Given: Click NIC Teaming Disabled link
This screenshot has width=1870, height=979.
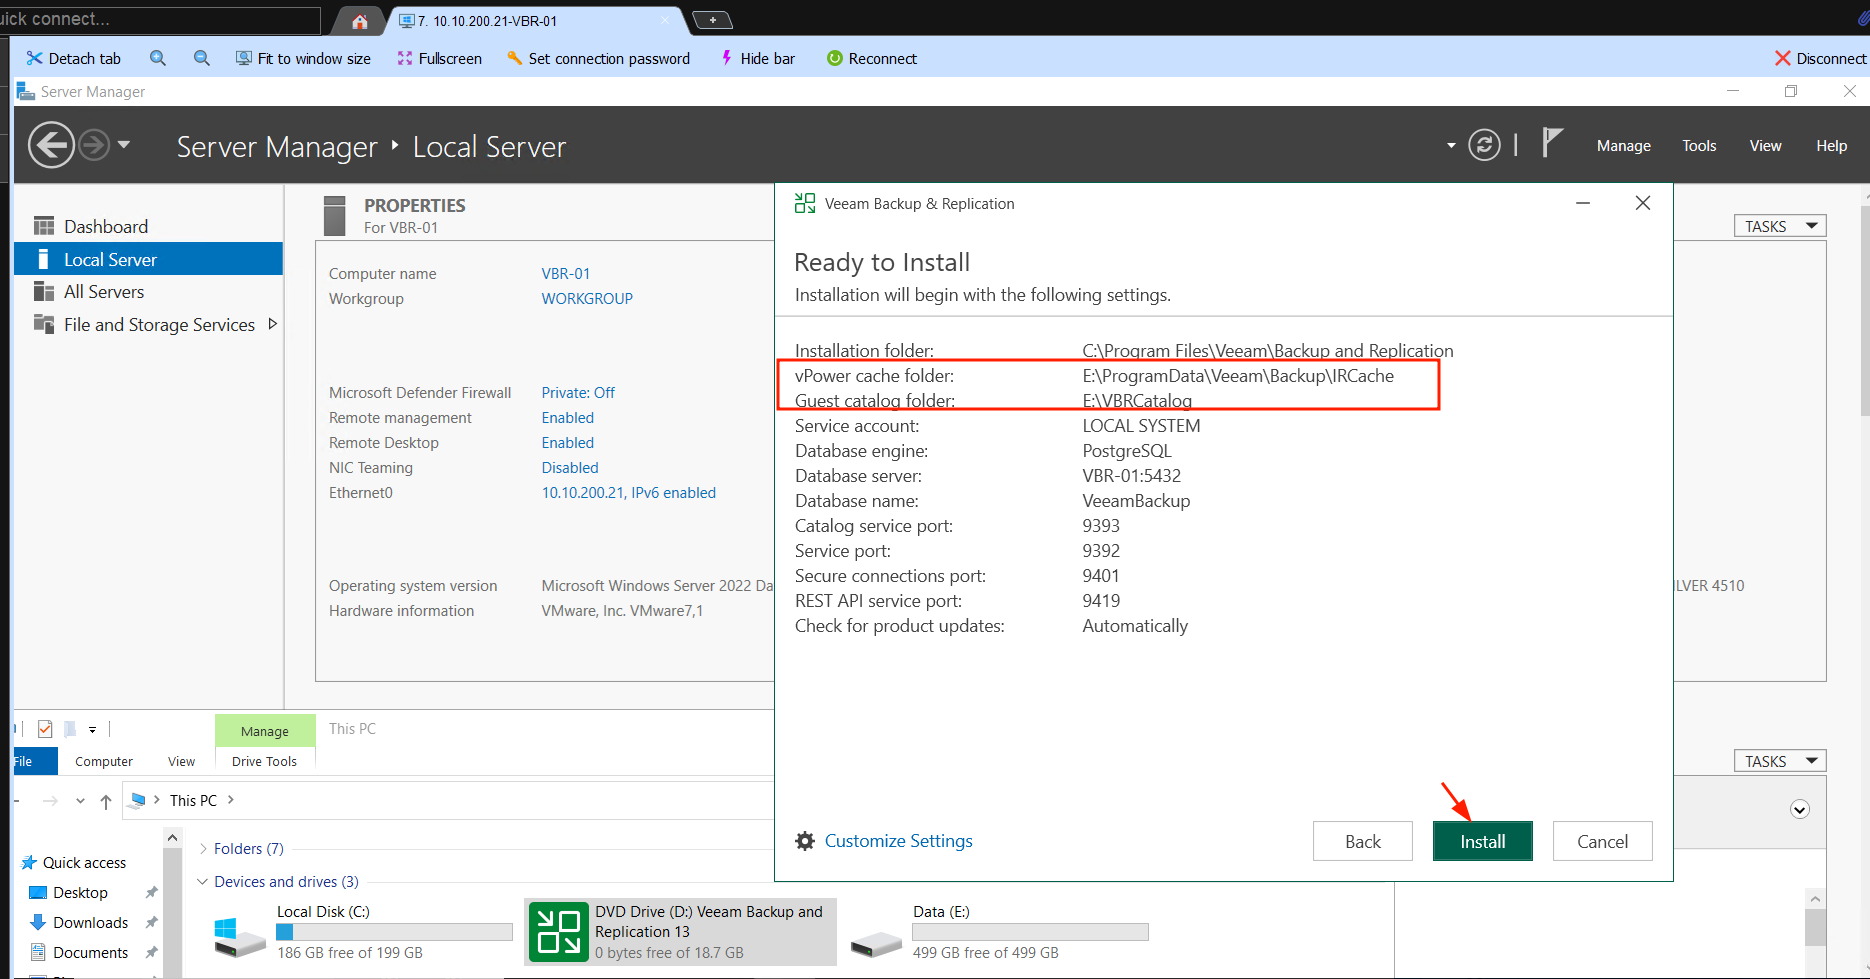Looking at the screenshot, I should 570,468.
